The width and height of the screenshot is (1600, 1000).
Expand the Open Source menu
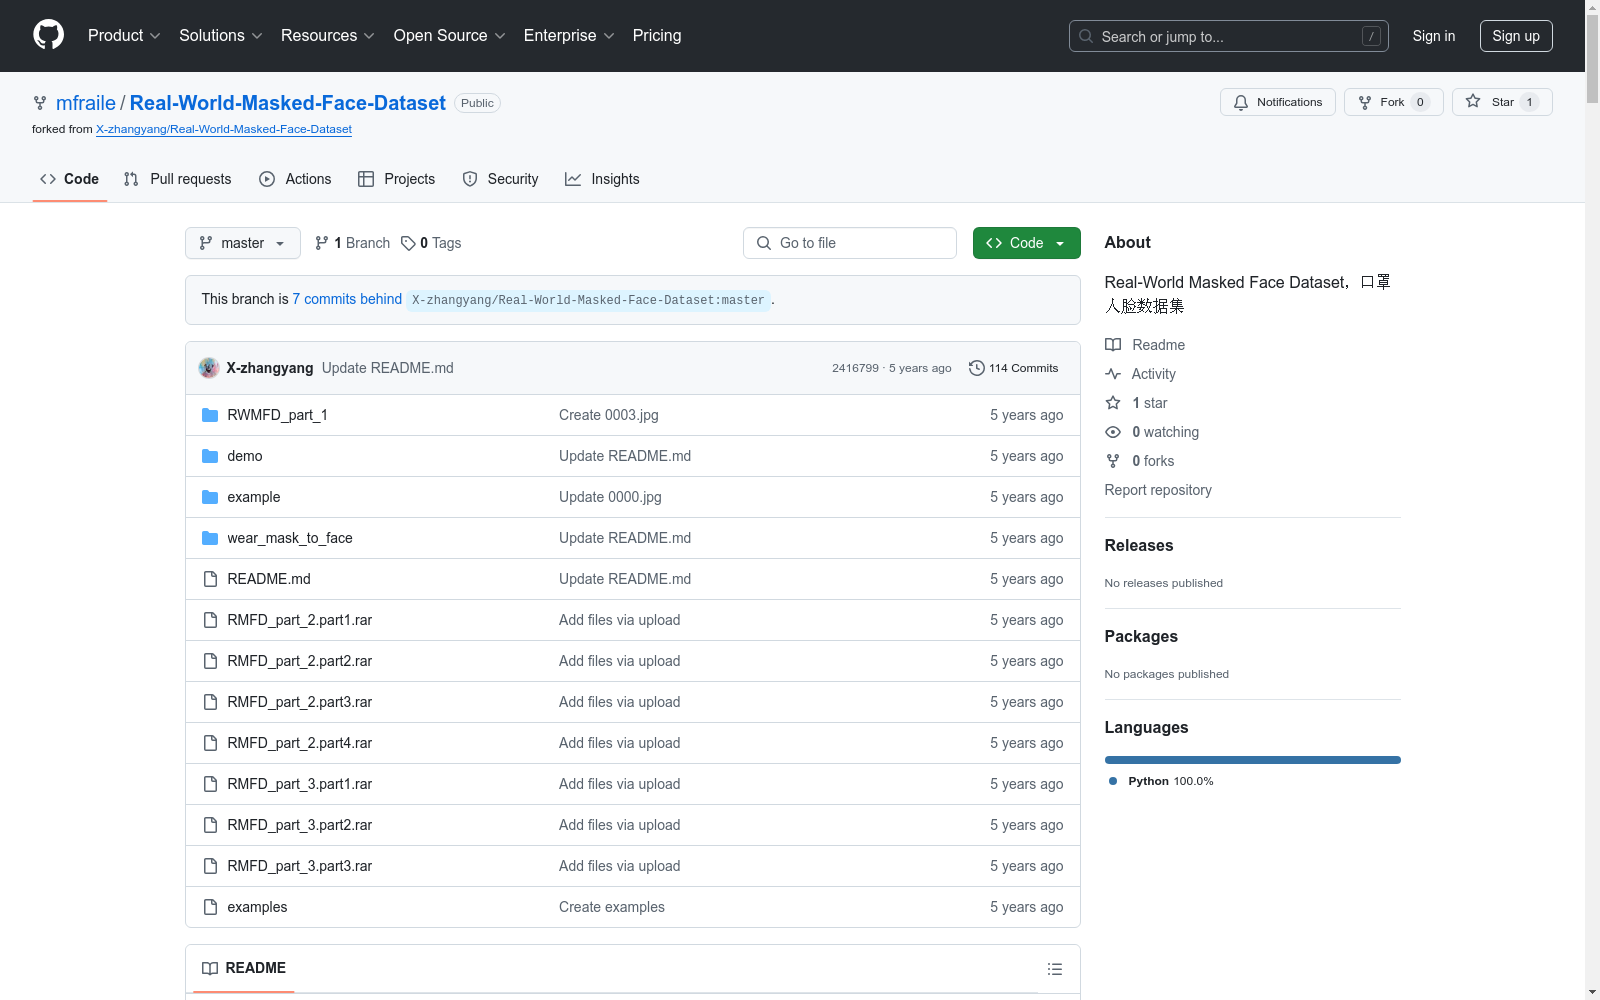pyautogui.click(x=450, y=36)
